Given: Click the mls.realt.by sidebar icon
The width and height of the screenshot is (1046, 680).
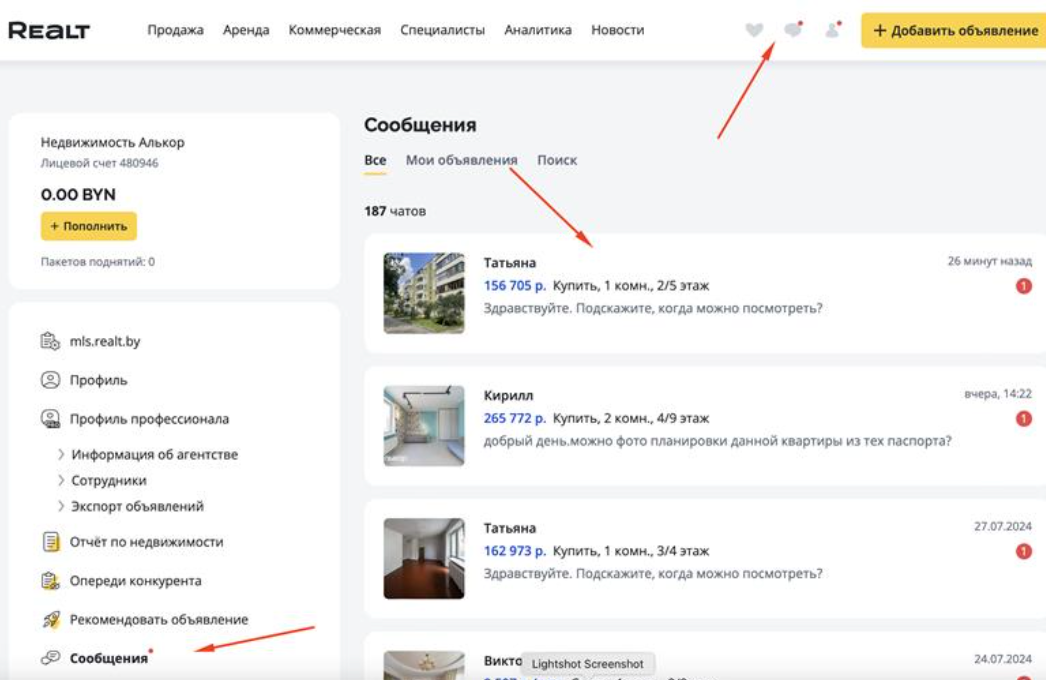Looking at the screenshot, I should coord(50,341).
